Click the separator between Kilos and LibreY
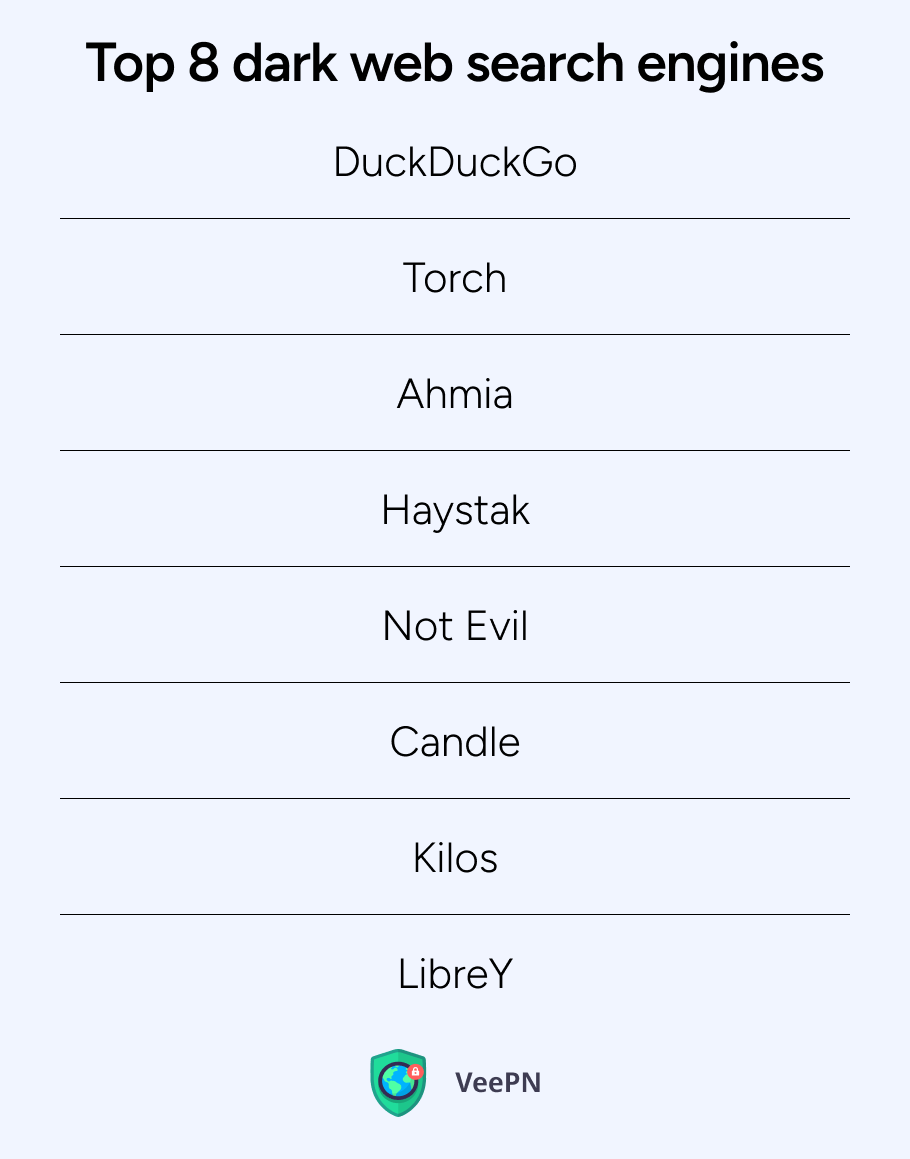Screen dimensions: 910x1159 tap(455, 914)
